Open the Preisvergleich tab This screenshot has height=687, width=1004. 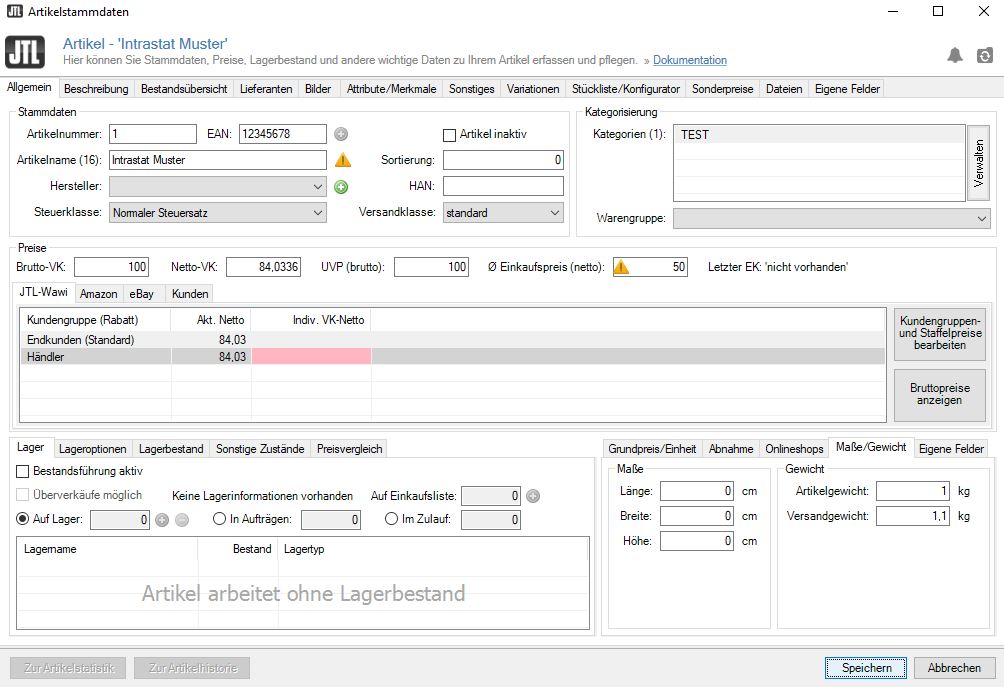pyautogui.click(x=350, y=449)
